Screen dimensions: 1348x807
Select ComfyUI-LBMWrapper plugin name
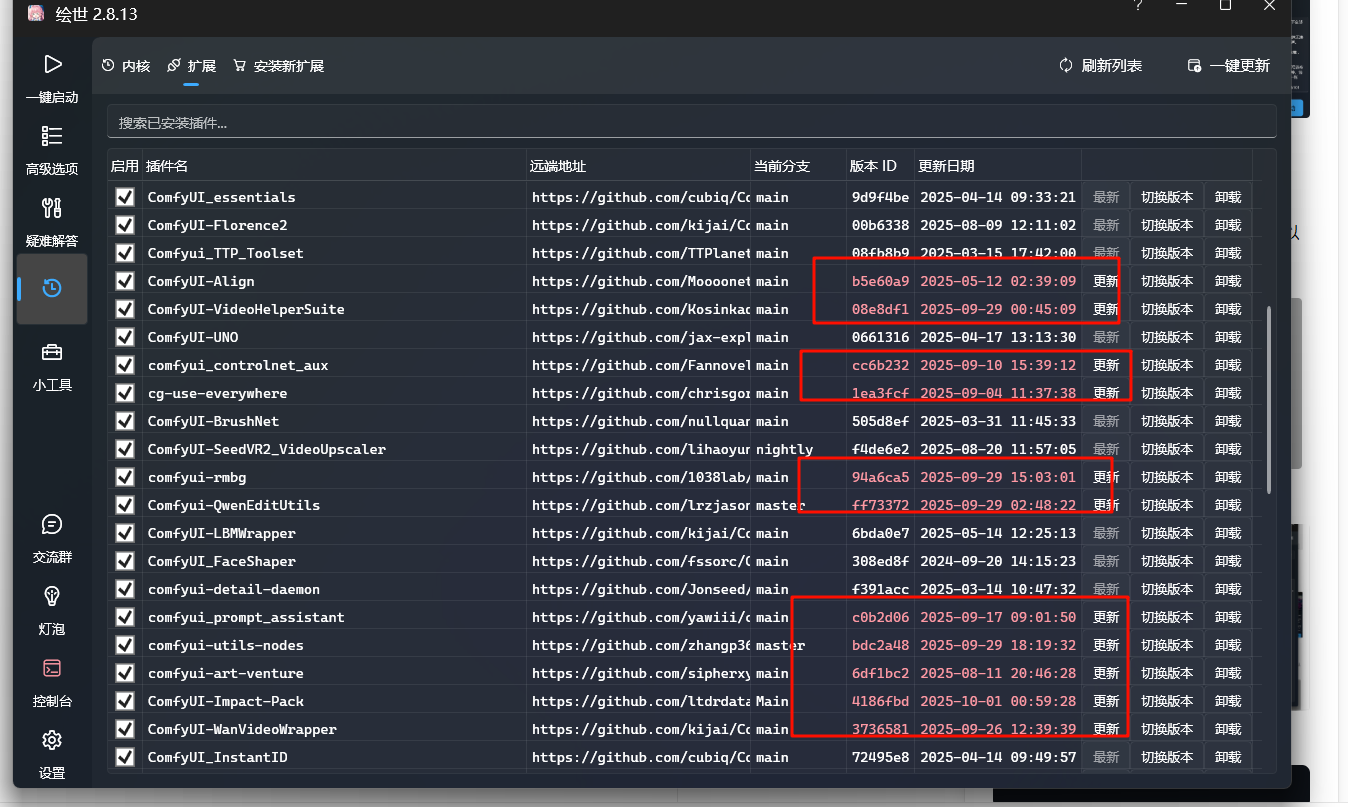222,533
